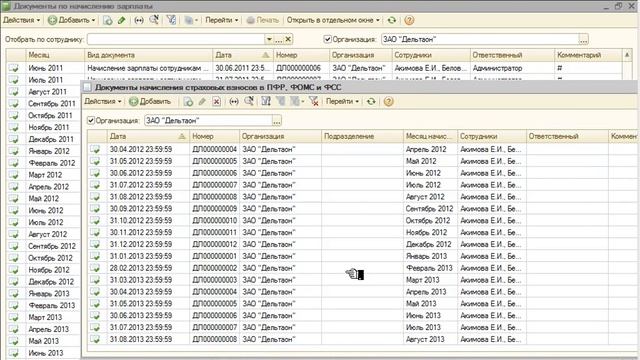
Task: Select Июнь 2011 row in salary documents list
Action: click(x=313, y=68)
